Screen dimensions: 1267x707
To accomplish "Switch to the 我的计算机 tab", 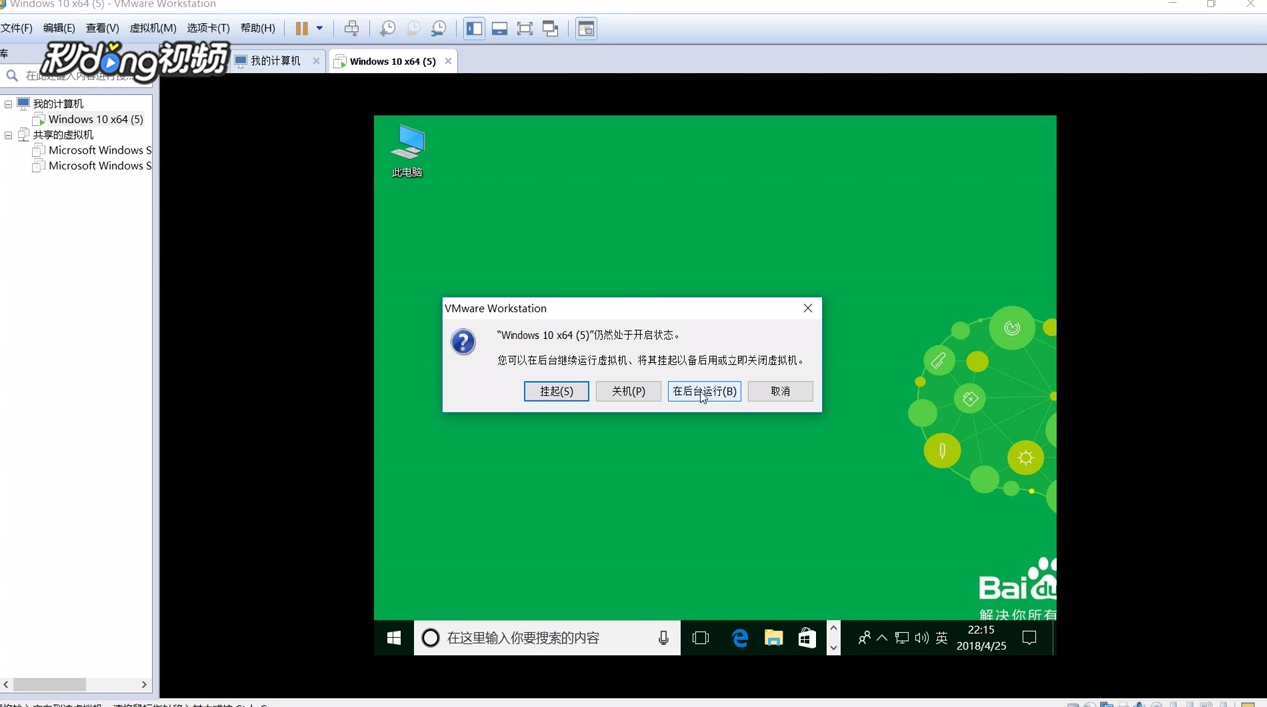I will 274,60.
